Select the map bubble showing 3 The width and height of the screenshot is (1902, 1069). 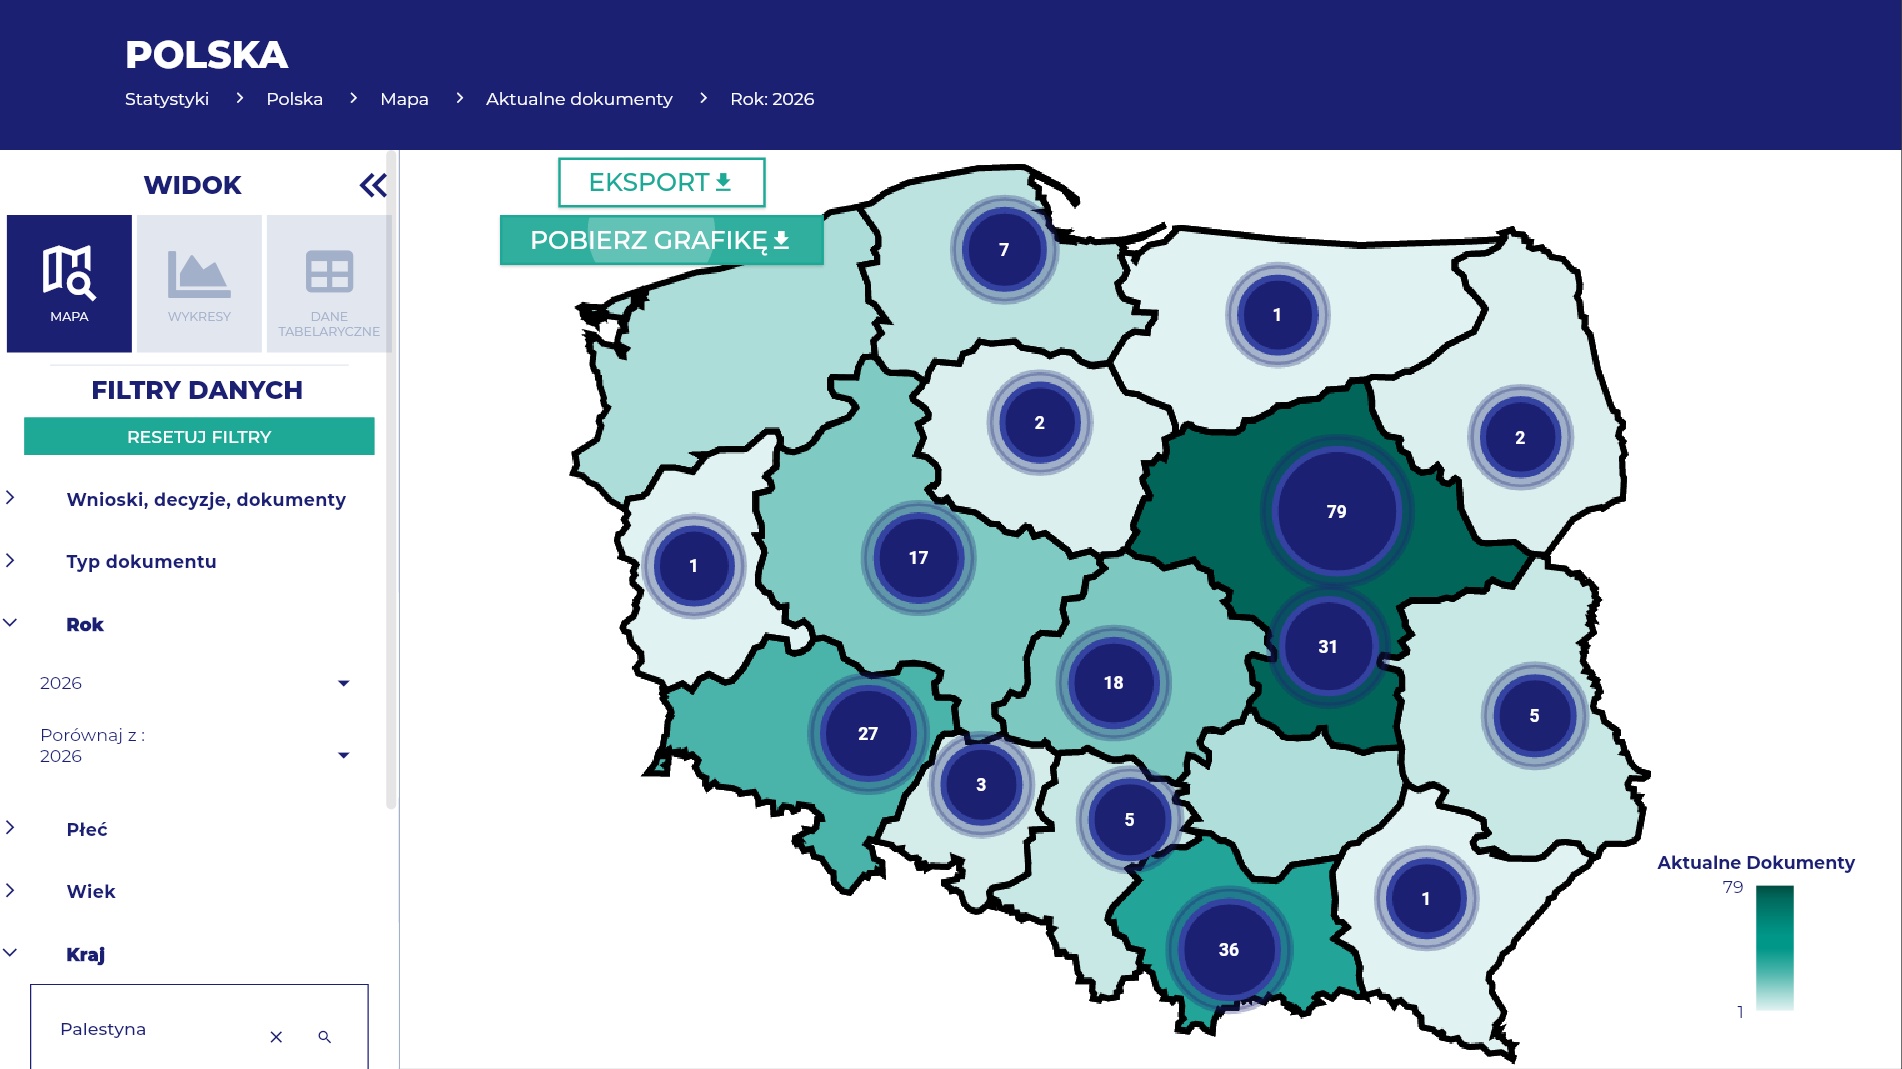click(x=981, y=785)
